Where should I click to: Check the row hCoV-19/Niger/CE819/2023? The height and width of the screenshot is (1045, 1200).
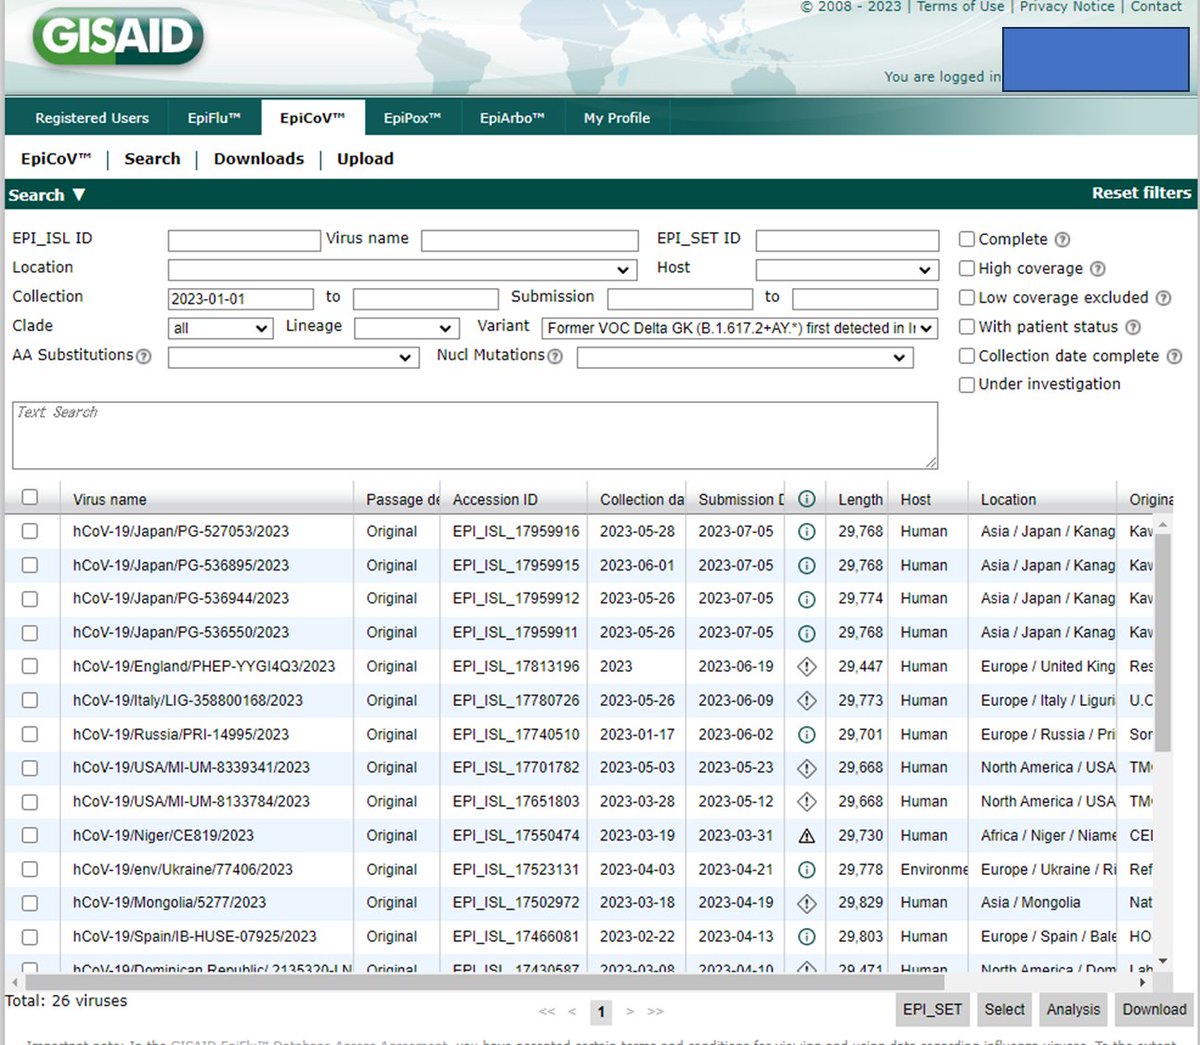coord(30,835)
